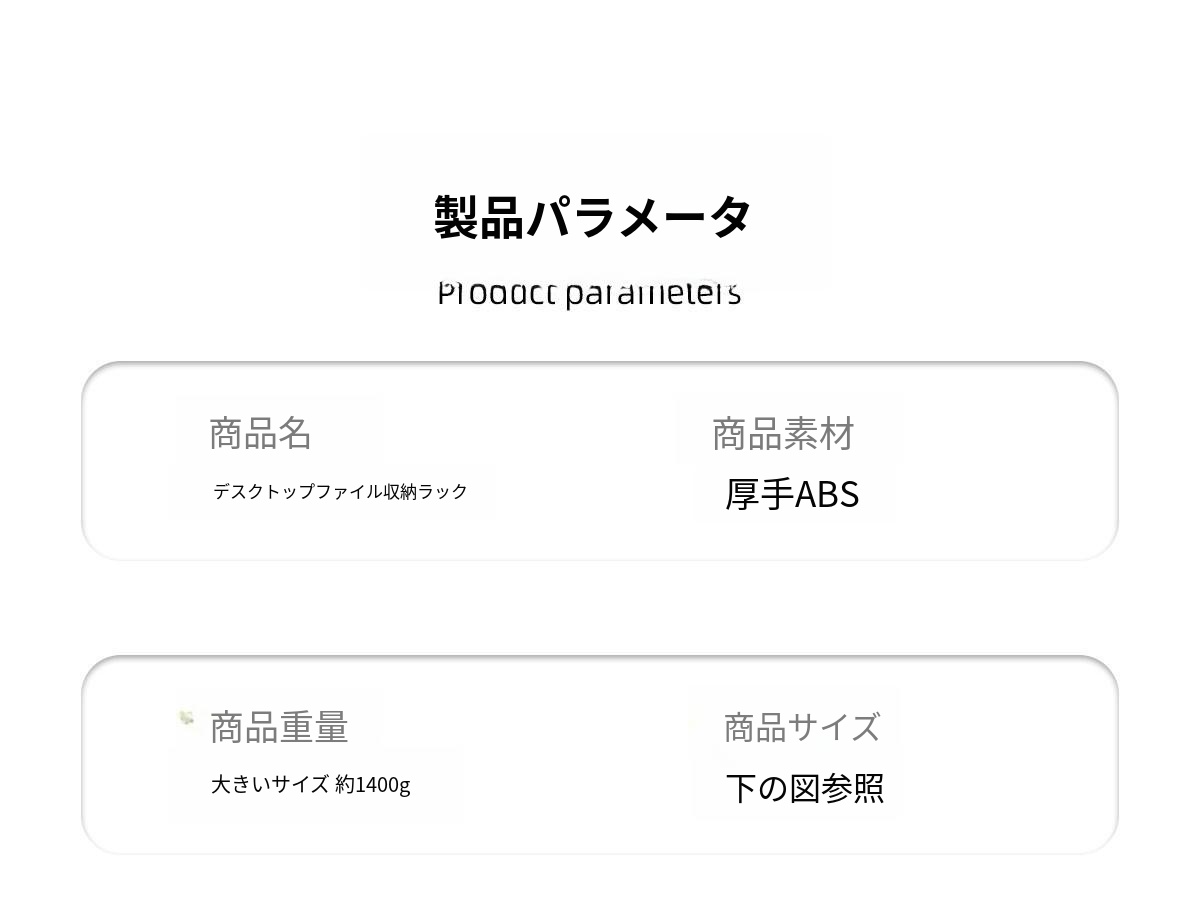The height and width of the screenshot is (919, 1200).
Task: Click the 厚手ABS material value
Action: point(792,494)
